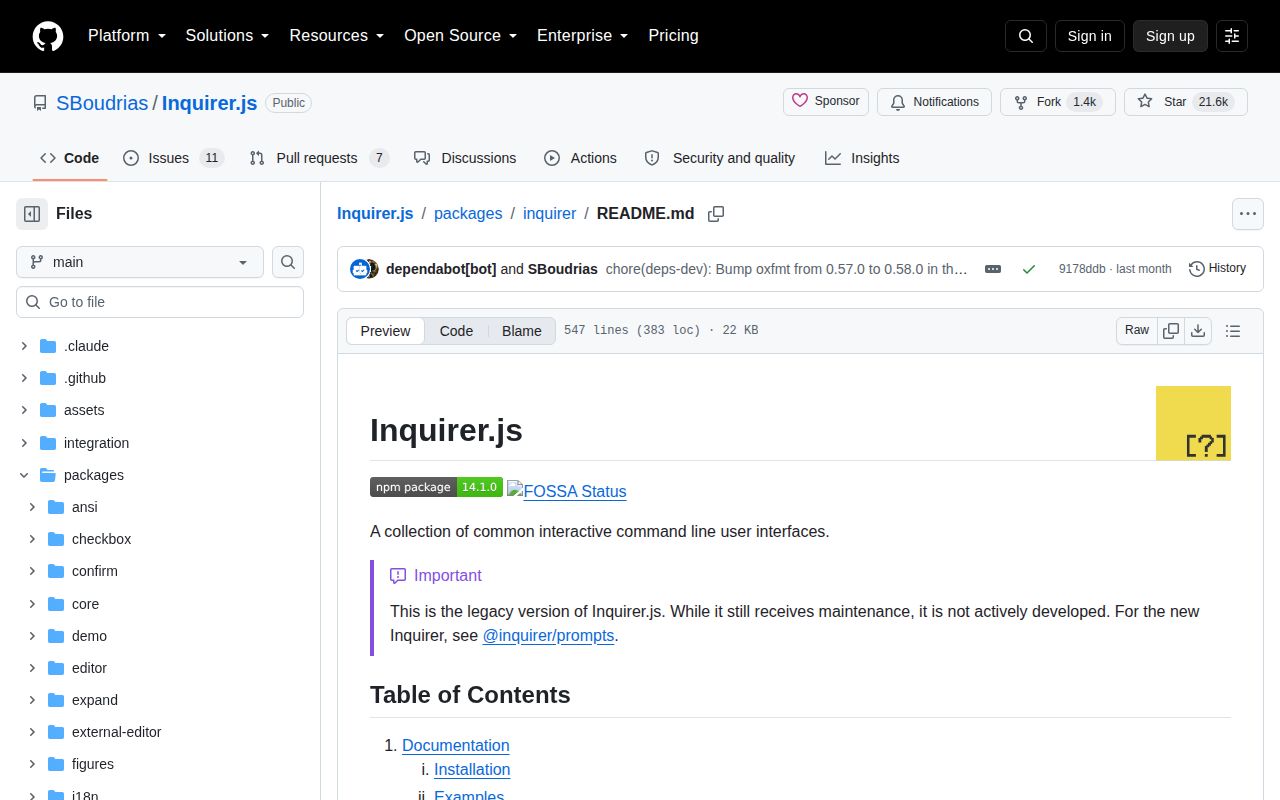Image resolution: width=1280 pixels, height=800 pixels.
Task: Open the Discussions tab
Action: coord(465,158)
